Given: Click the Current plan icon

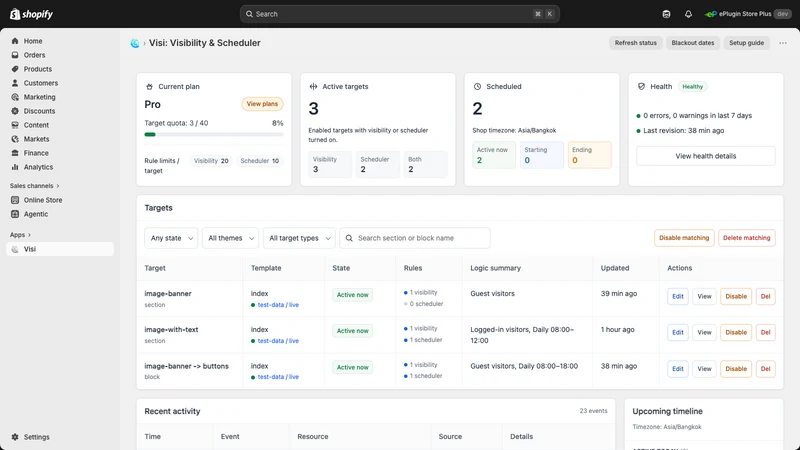Looking at the screenshot, I should click(x=149, y=87).
